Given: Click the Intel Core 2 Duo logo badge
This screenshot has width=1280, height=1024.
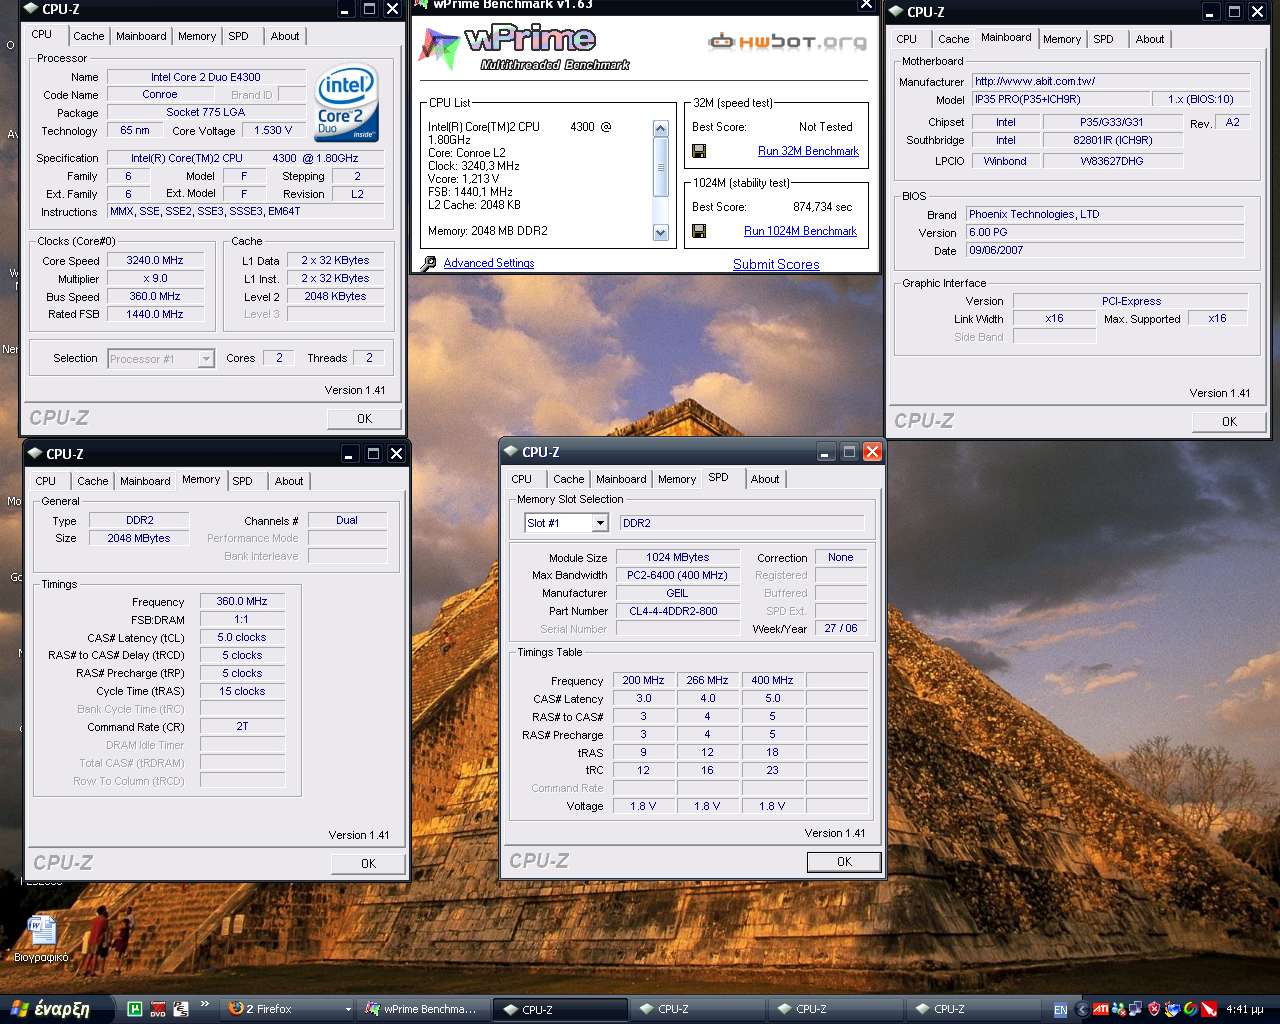Looking at the screenshot, I should [x=346, y=103].
